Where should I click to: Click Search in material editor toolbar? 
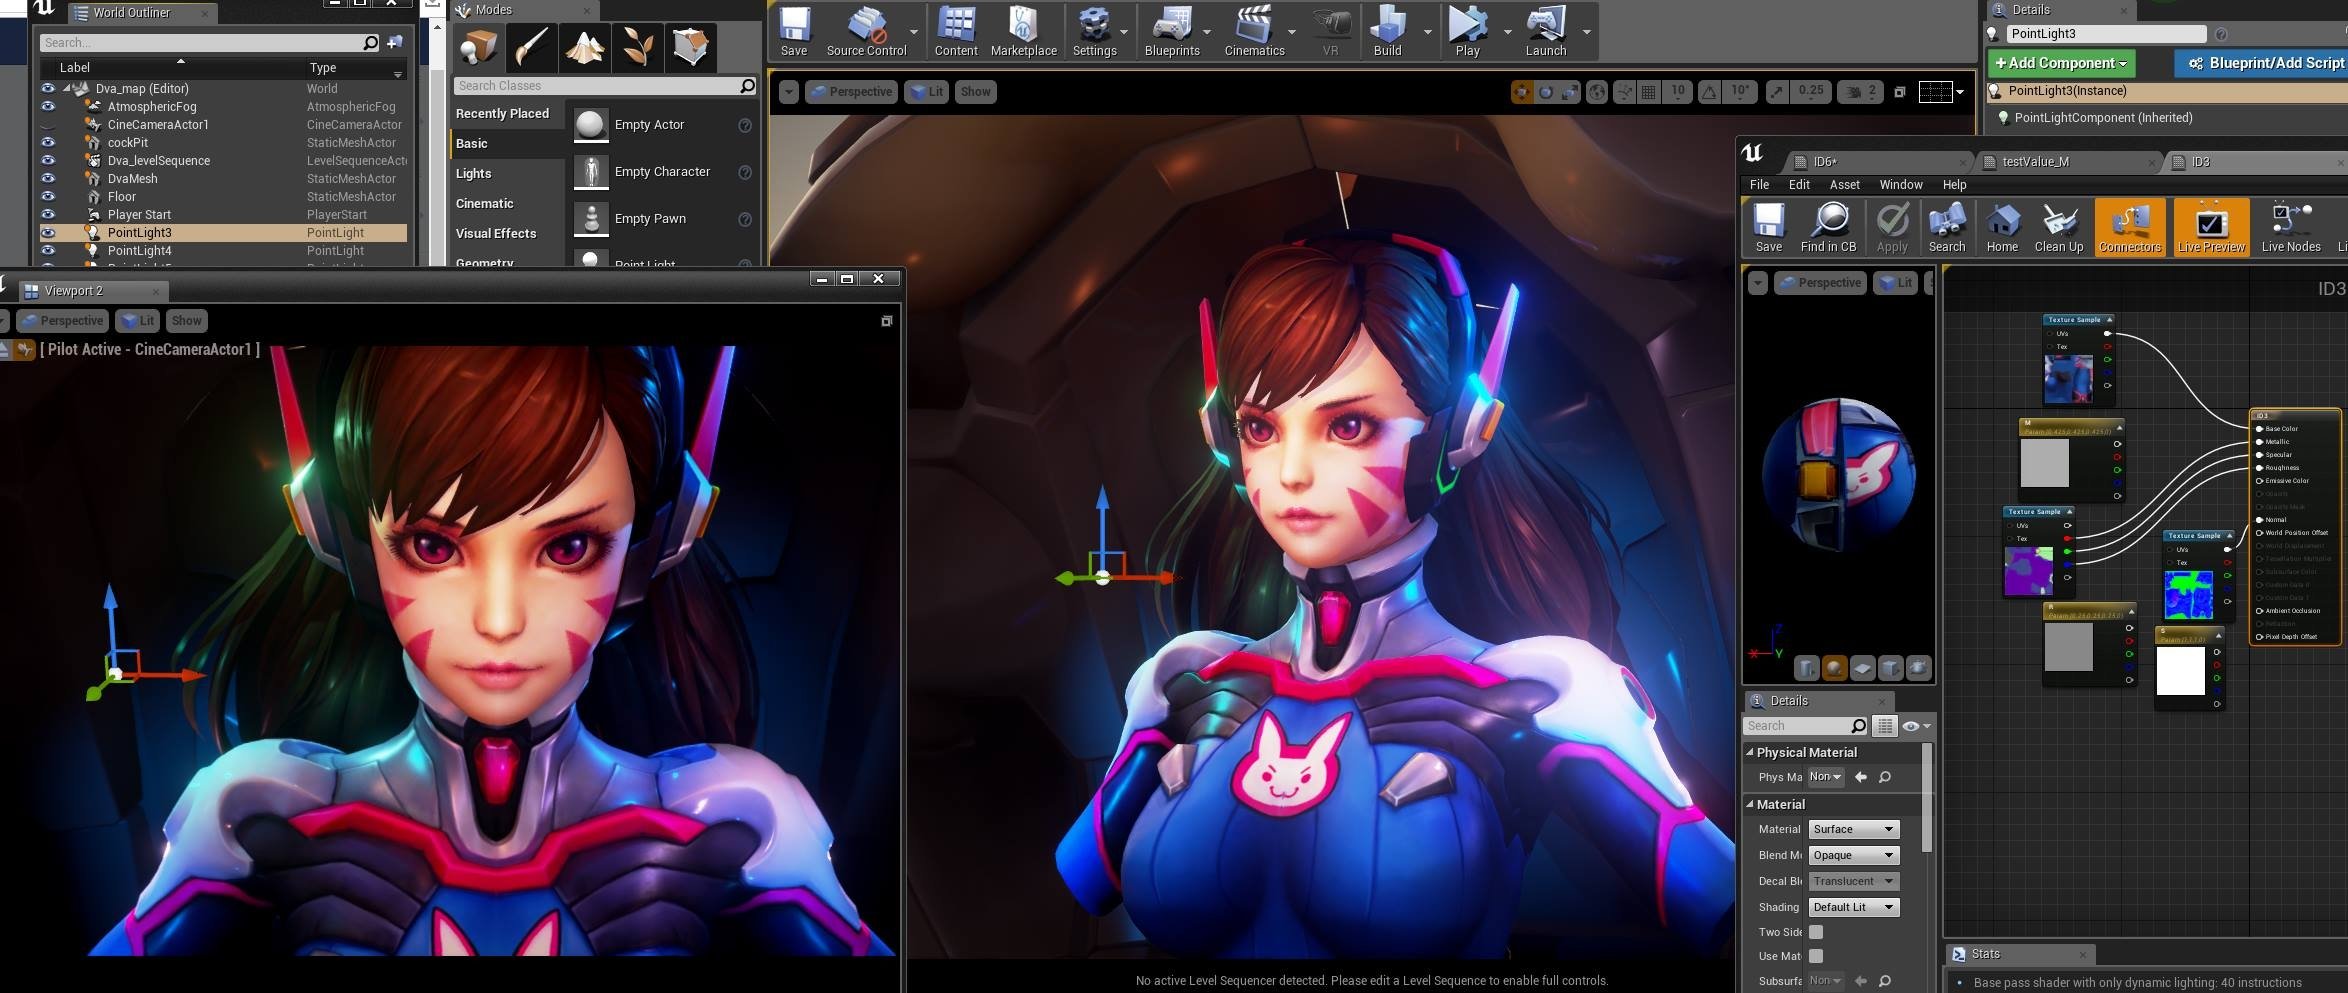click(x=1946, y=227)
